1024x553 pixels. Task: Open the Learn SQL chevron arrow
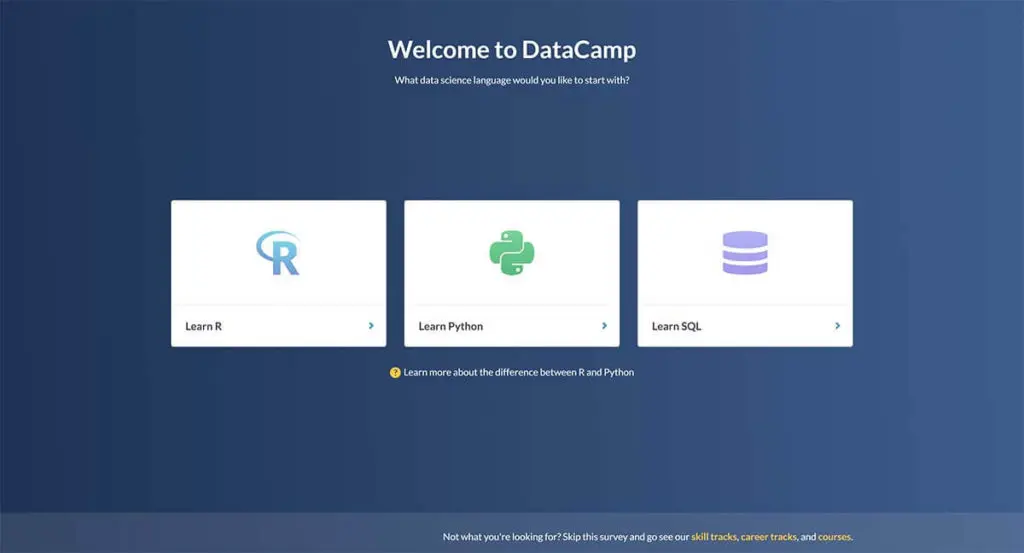[x=837, y=326]
